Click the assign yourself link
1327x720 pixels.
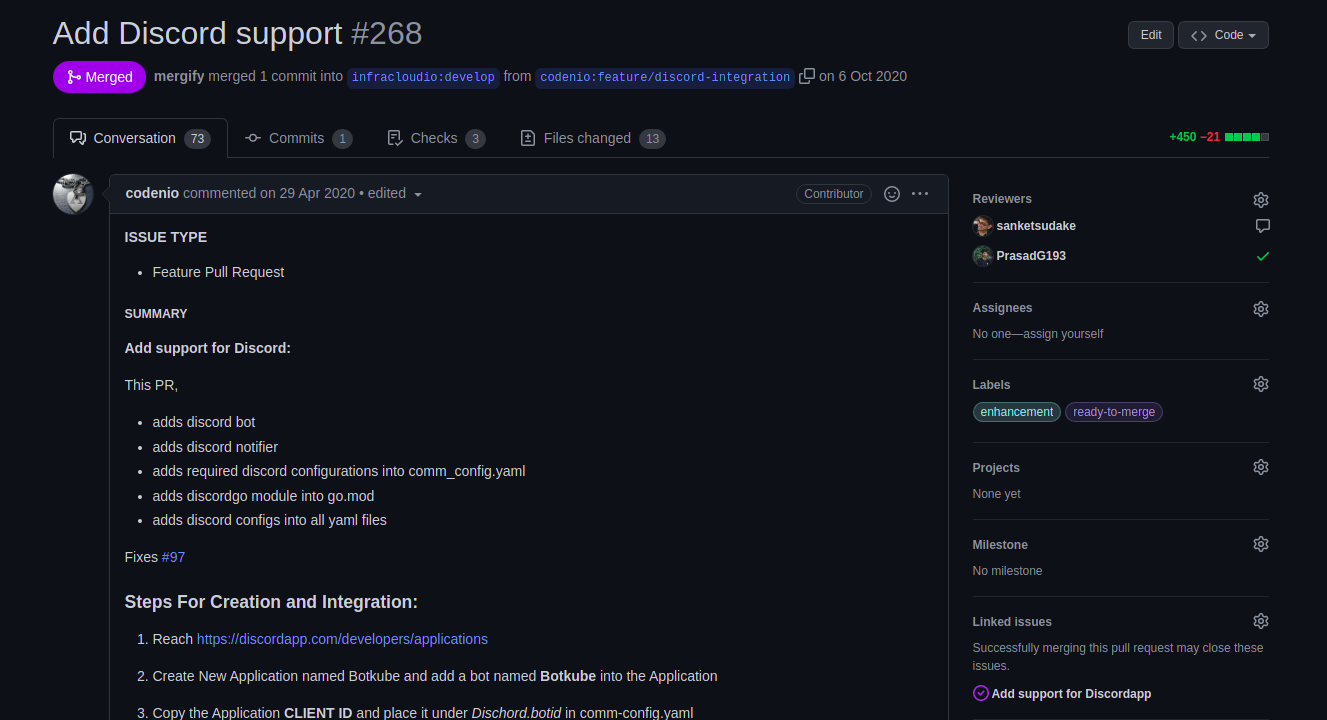click(1063, 334)
